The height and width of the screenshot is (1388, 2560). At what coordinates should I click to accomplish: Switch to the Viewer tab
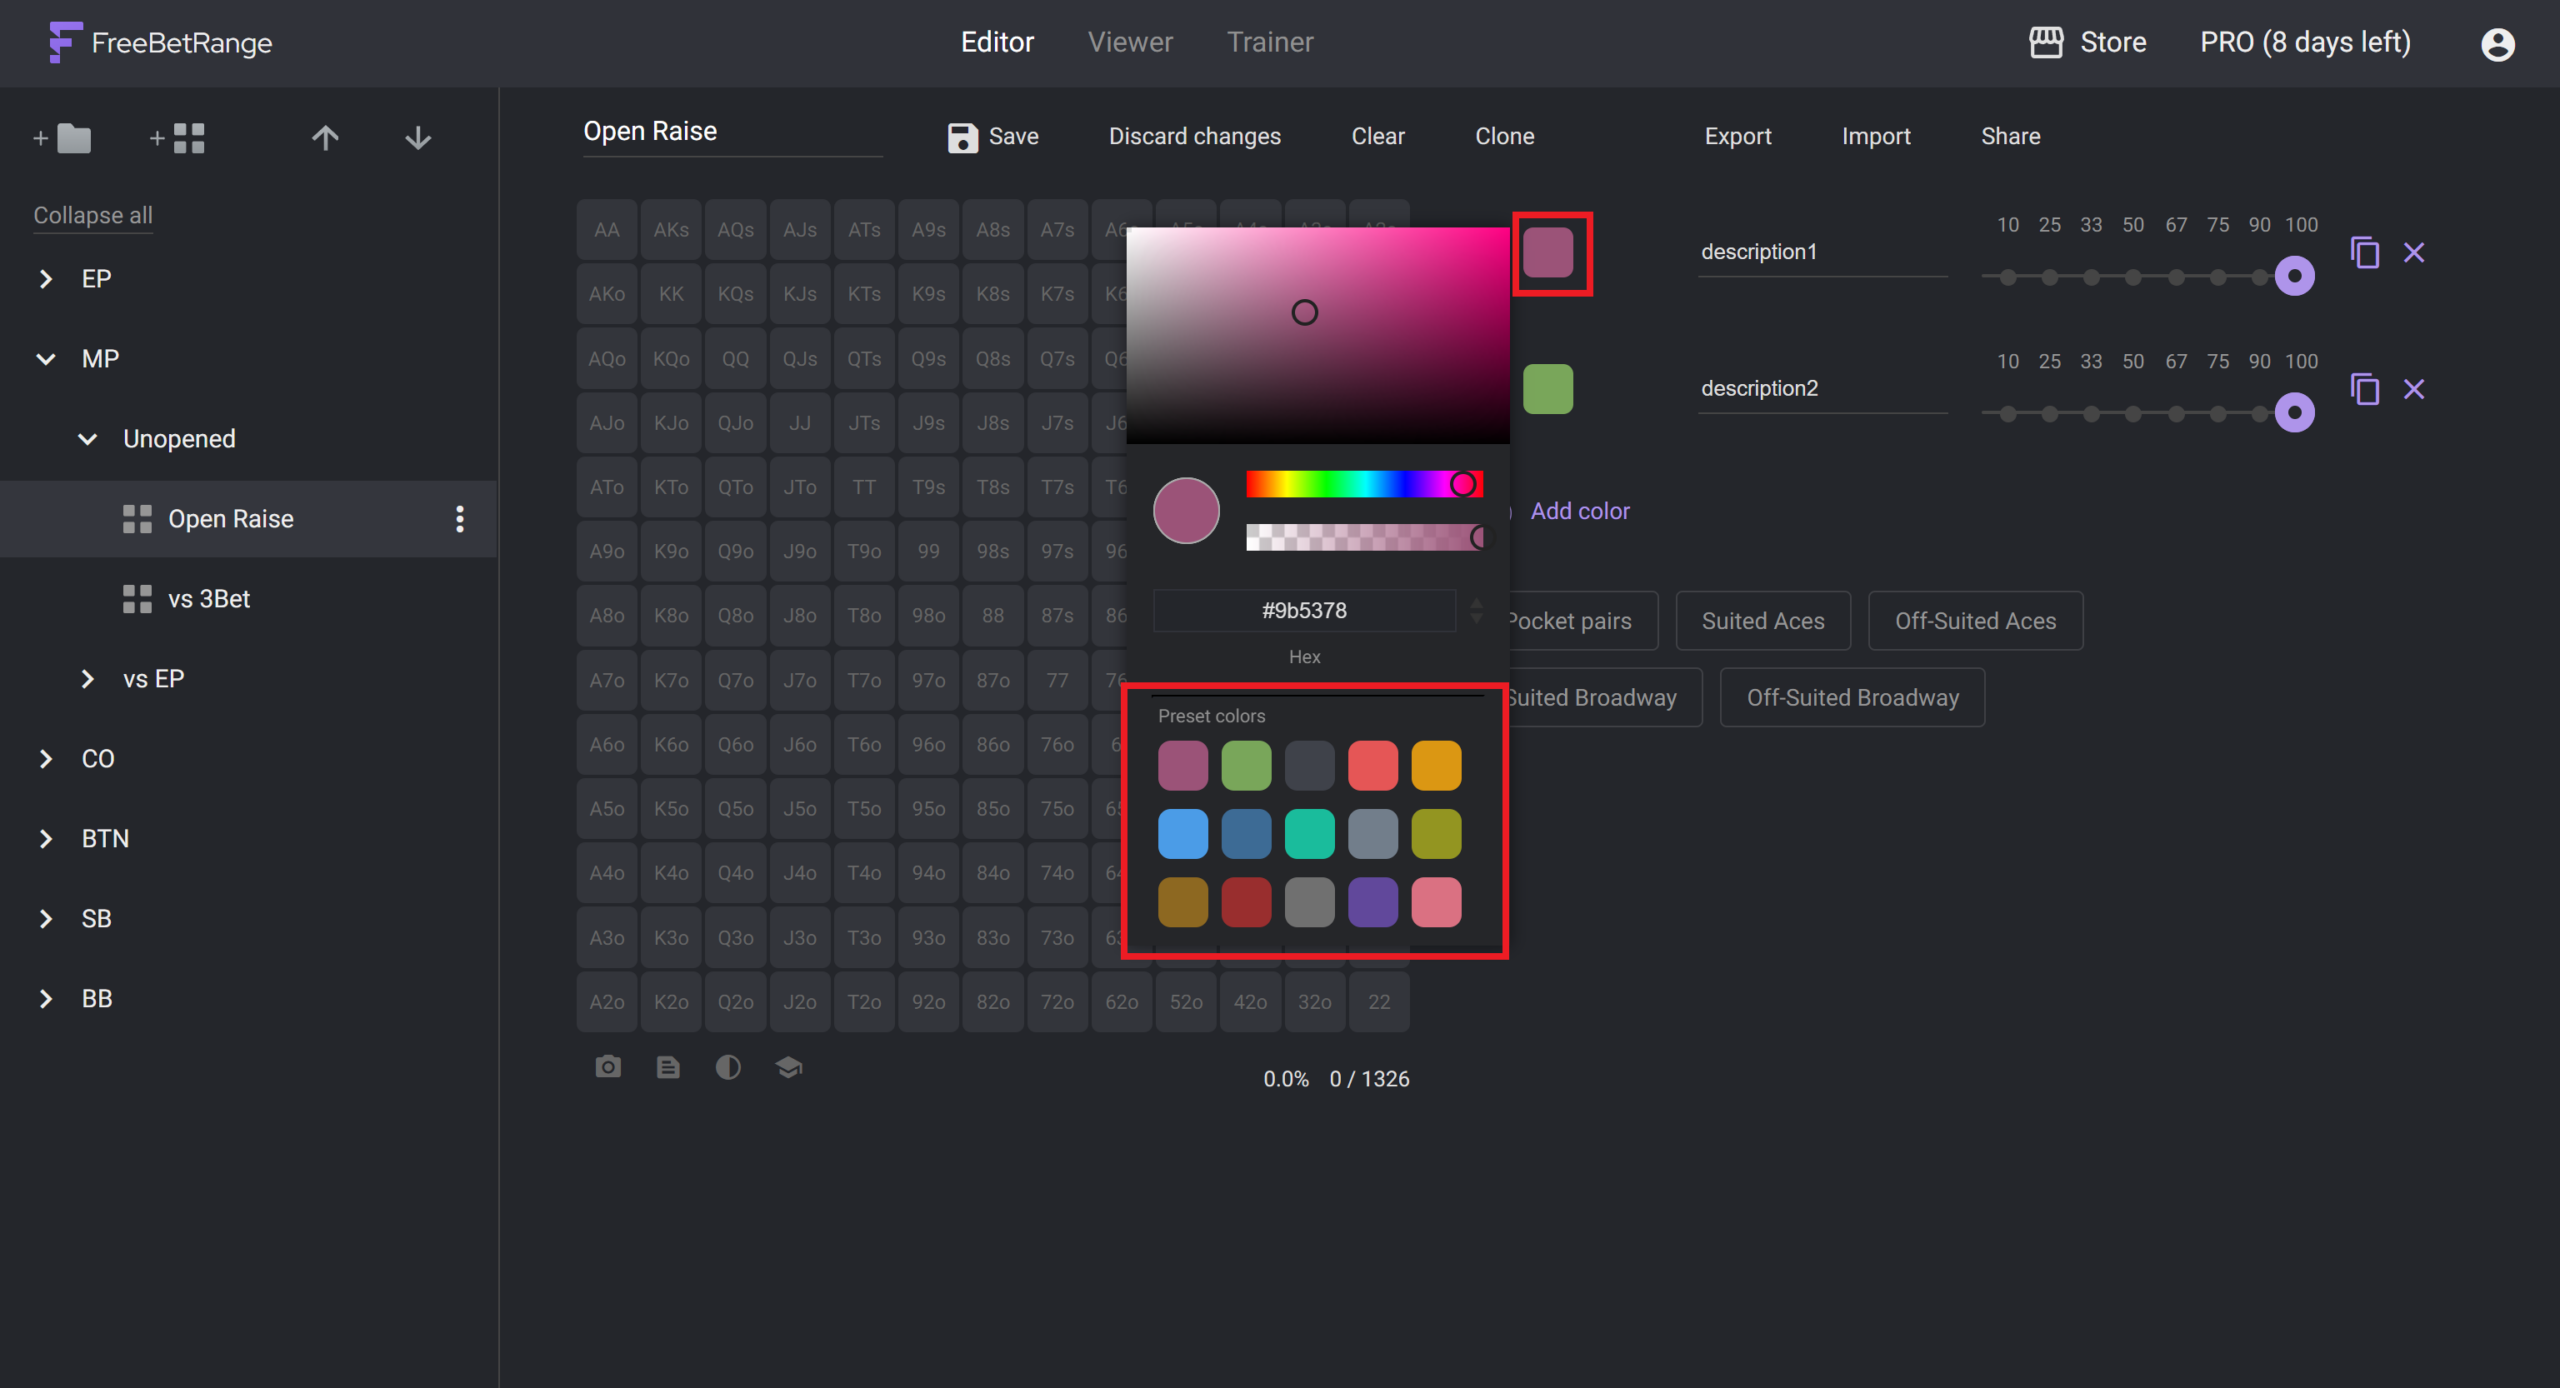click(x=1130, y=42)
